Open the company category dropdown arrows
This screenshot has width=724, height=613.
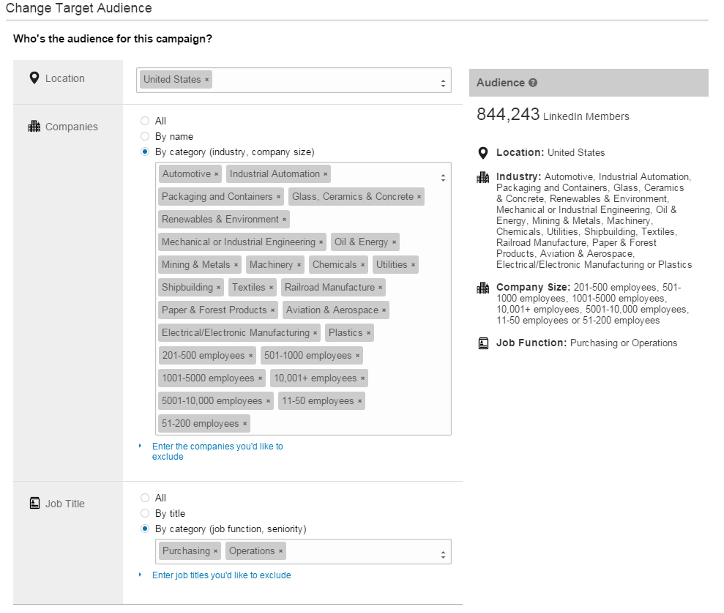pyautogui.click(x=443, y=178)
